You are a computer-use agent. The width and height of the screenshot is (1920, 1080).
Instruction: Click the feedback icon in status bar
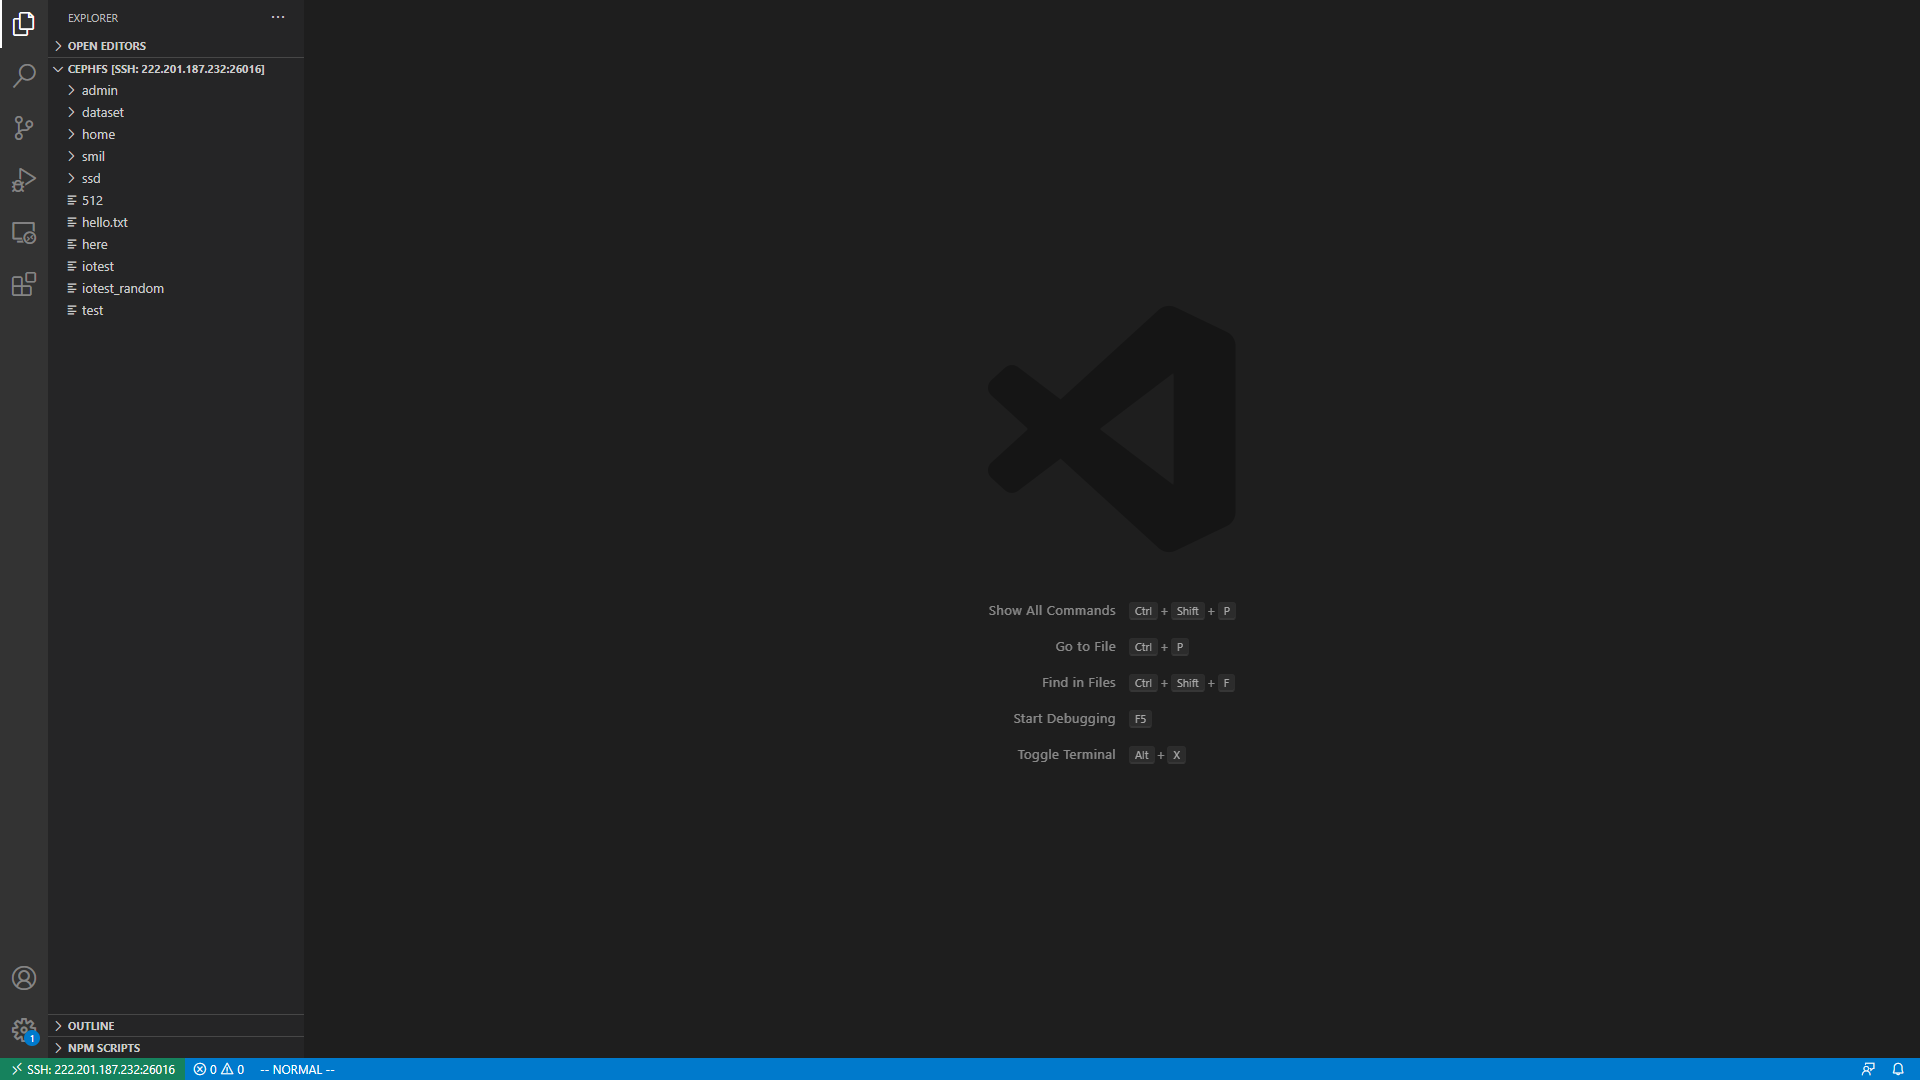click(1868, 1069)
